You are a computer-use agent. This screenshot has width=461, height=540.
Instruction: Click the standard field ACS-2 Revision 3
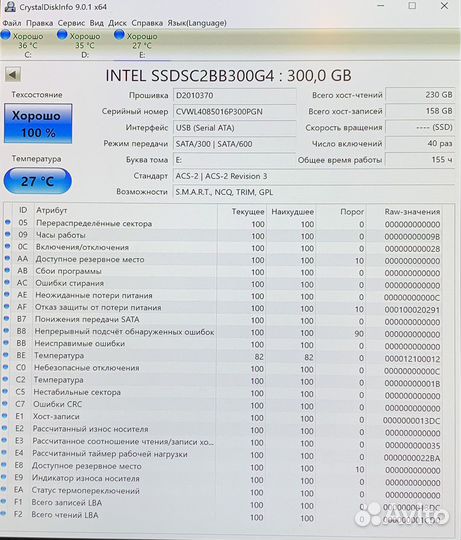coord(314,176)
